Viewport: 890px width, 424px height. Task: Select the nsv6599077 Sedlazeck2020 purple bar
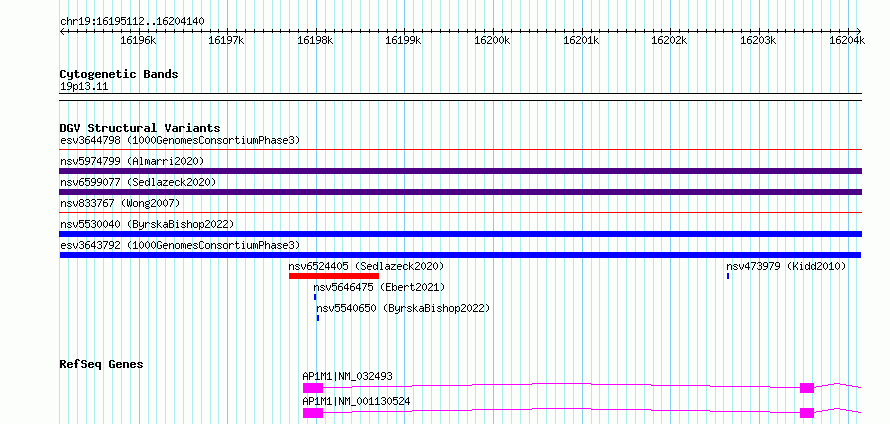pos(460,192)
